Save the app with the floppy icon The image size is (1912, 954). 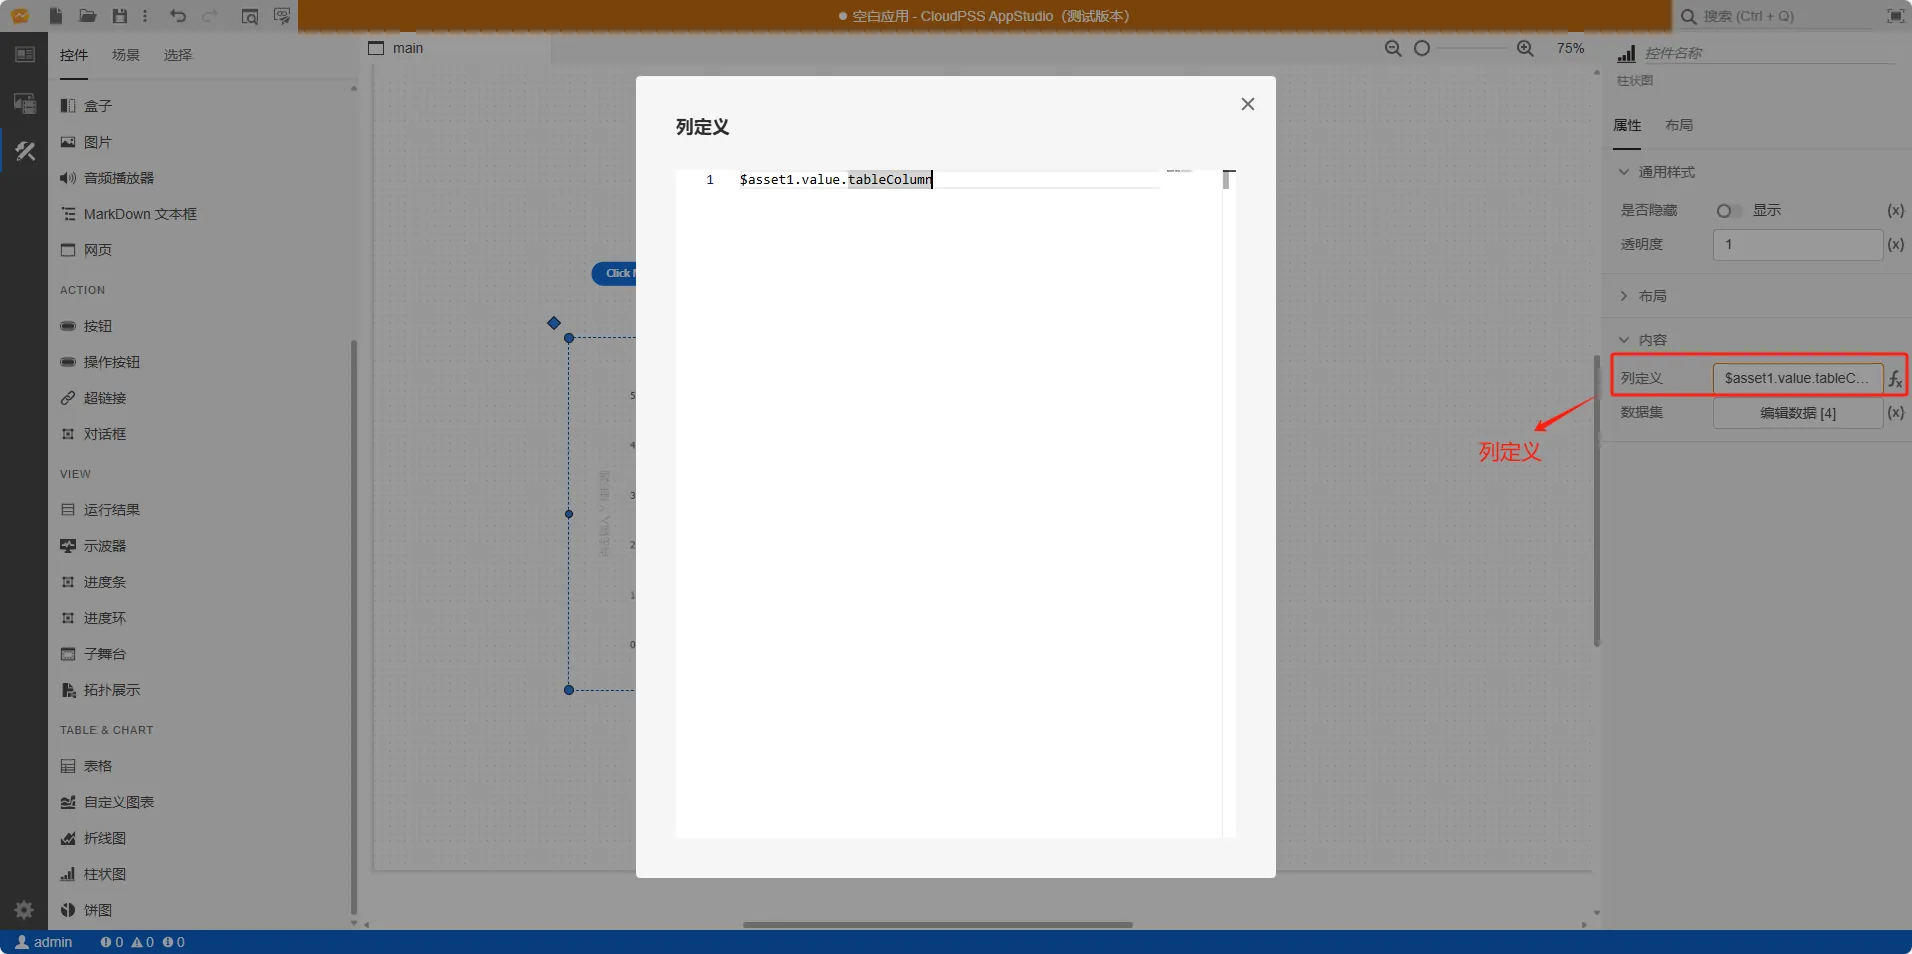tap(120, 16)
